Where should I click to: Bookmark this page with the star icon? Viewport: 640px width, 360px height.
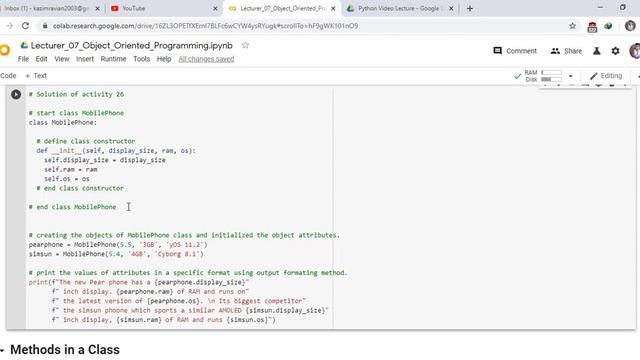click(572, 26)
